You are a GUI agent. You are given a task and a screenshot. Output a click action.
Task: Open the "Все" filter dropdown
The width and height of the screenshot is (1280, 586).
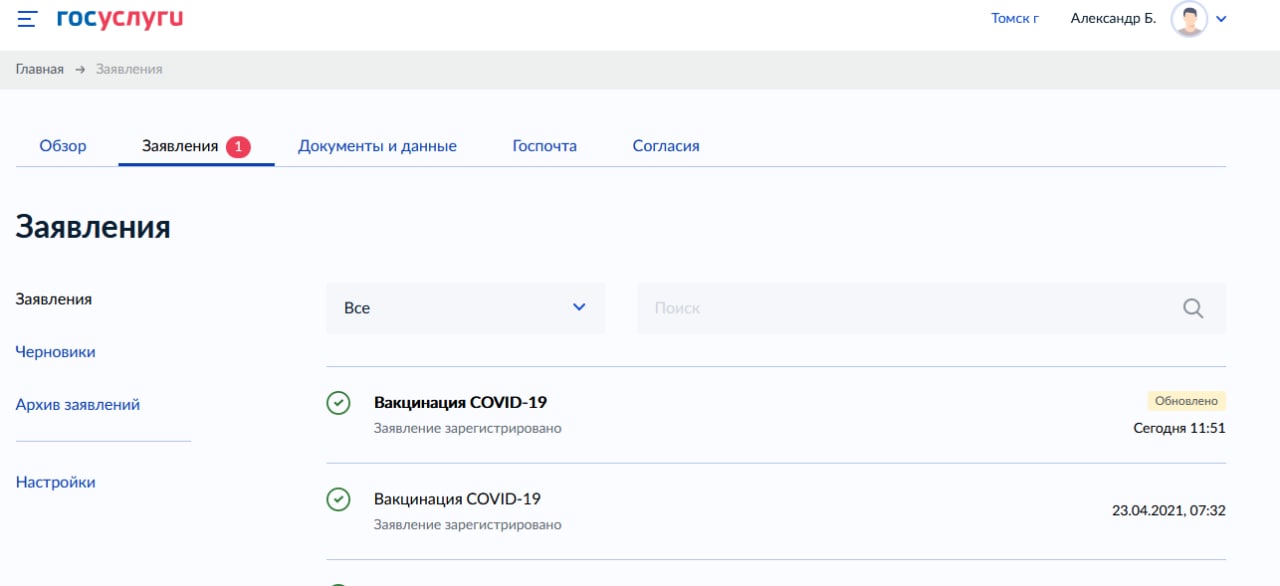[x=465, y=308]
